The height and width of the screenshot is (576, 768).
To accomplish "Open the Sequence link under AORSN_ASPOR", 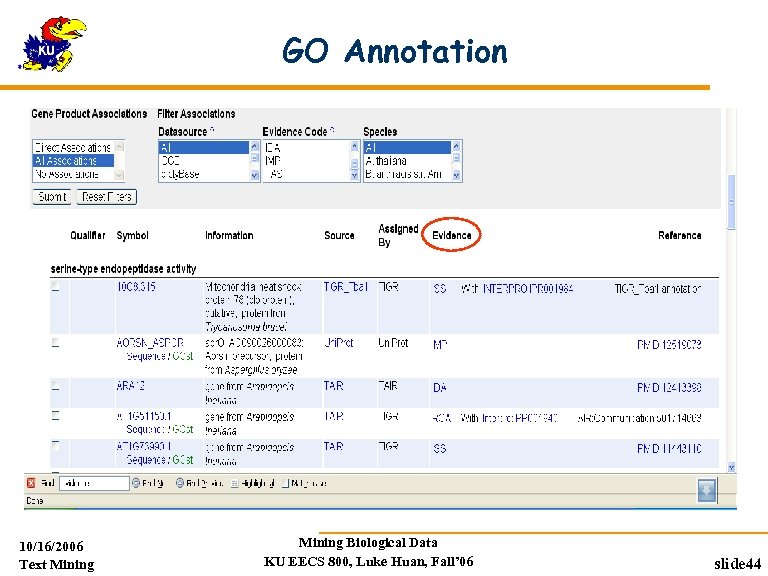I will 145,356.
